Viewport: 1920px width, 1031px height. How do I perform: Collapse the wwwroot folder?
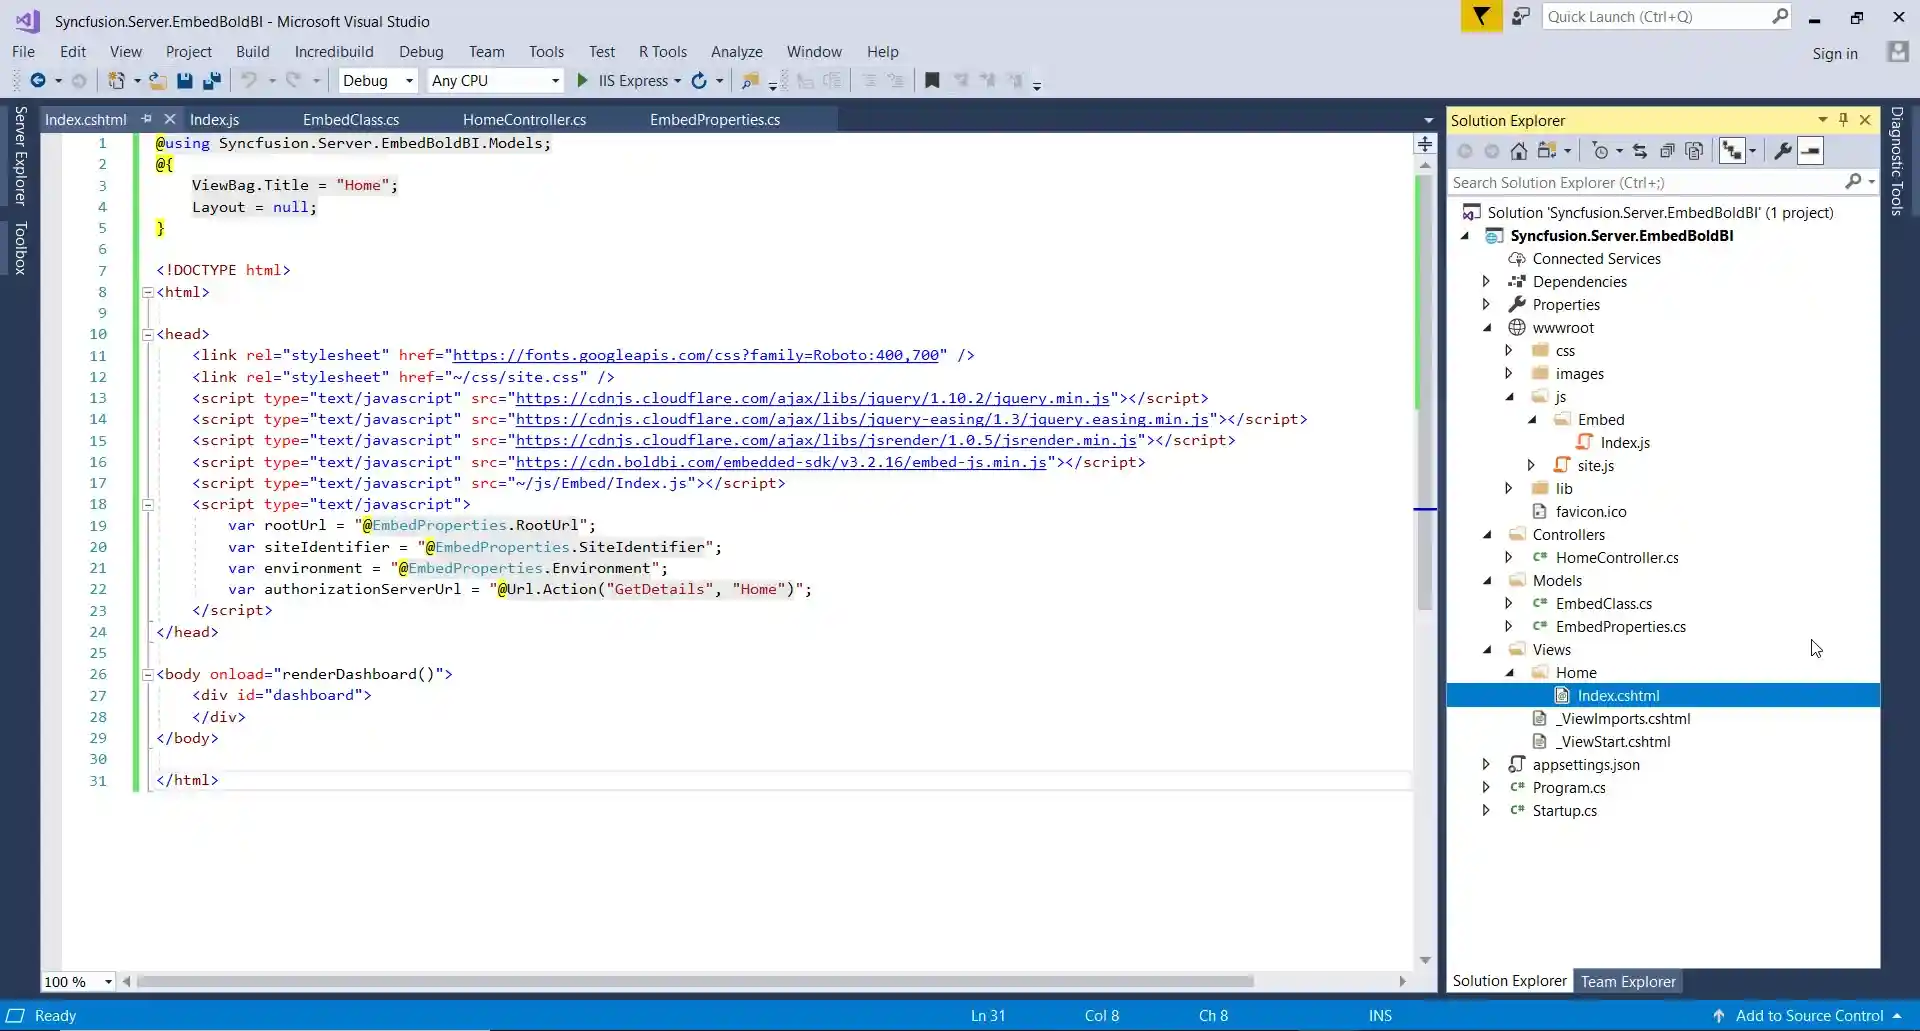pos(1486,328)
